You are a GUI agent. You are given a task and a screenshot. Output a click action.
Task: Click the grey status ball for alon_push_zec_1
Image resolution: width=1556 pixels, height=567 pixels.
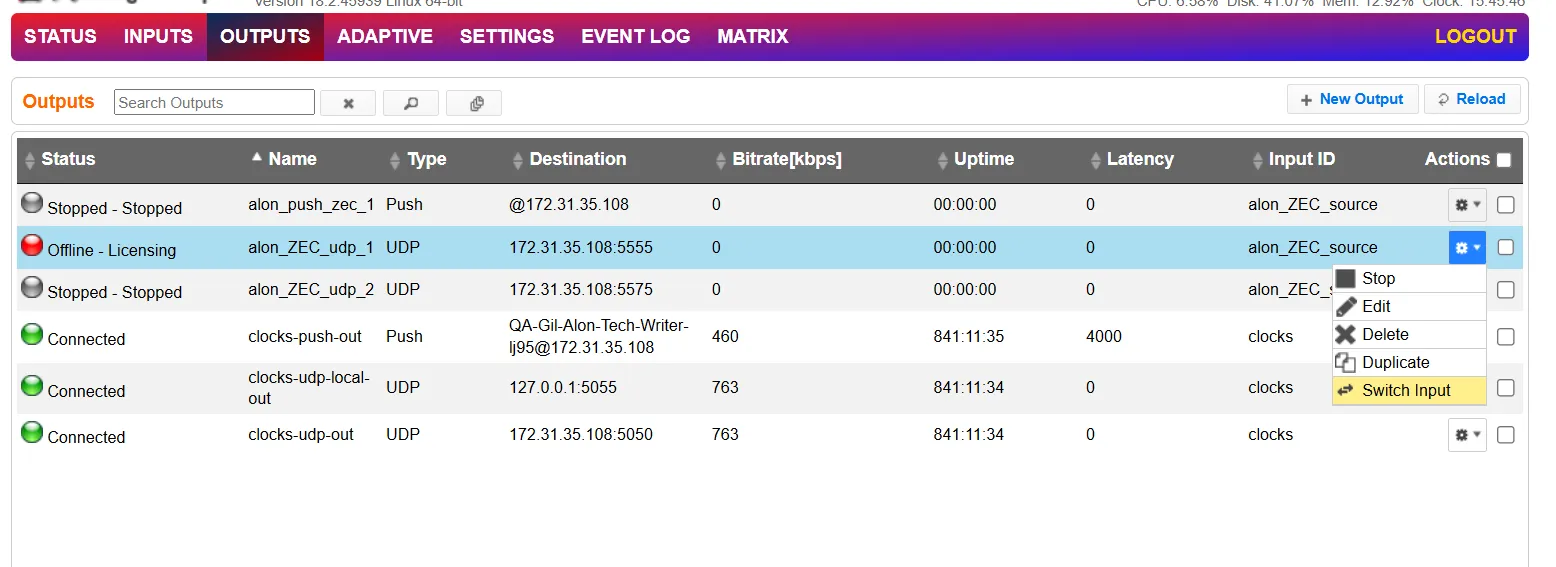tap(32, 203)
